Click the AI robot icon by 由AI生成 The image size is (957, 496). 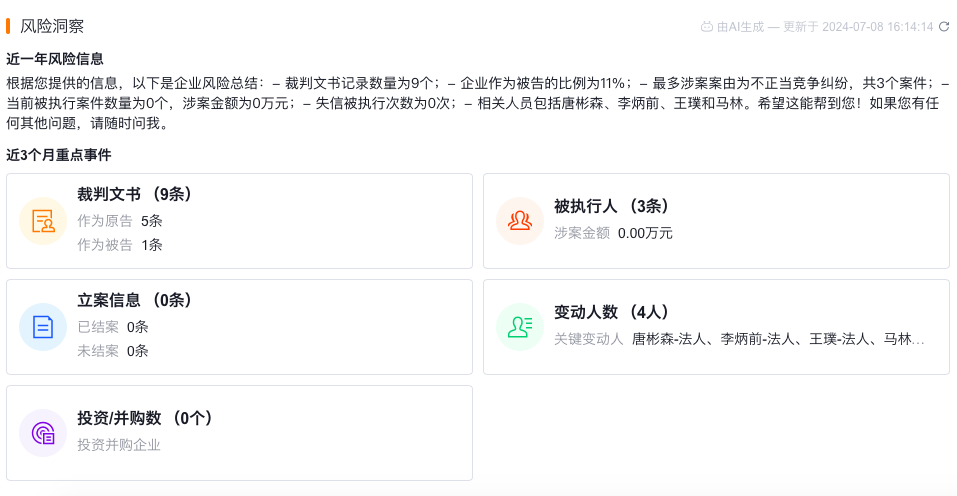tap(707, 27)
